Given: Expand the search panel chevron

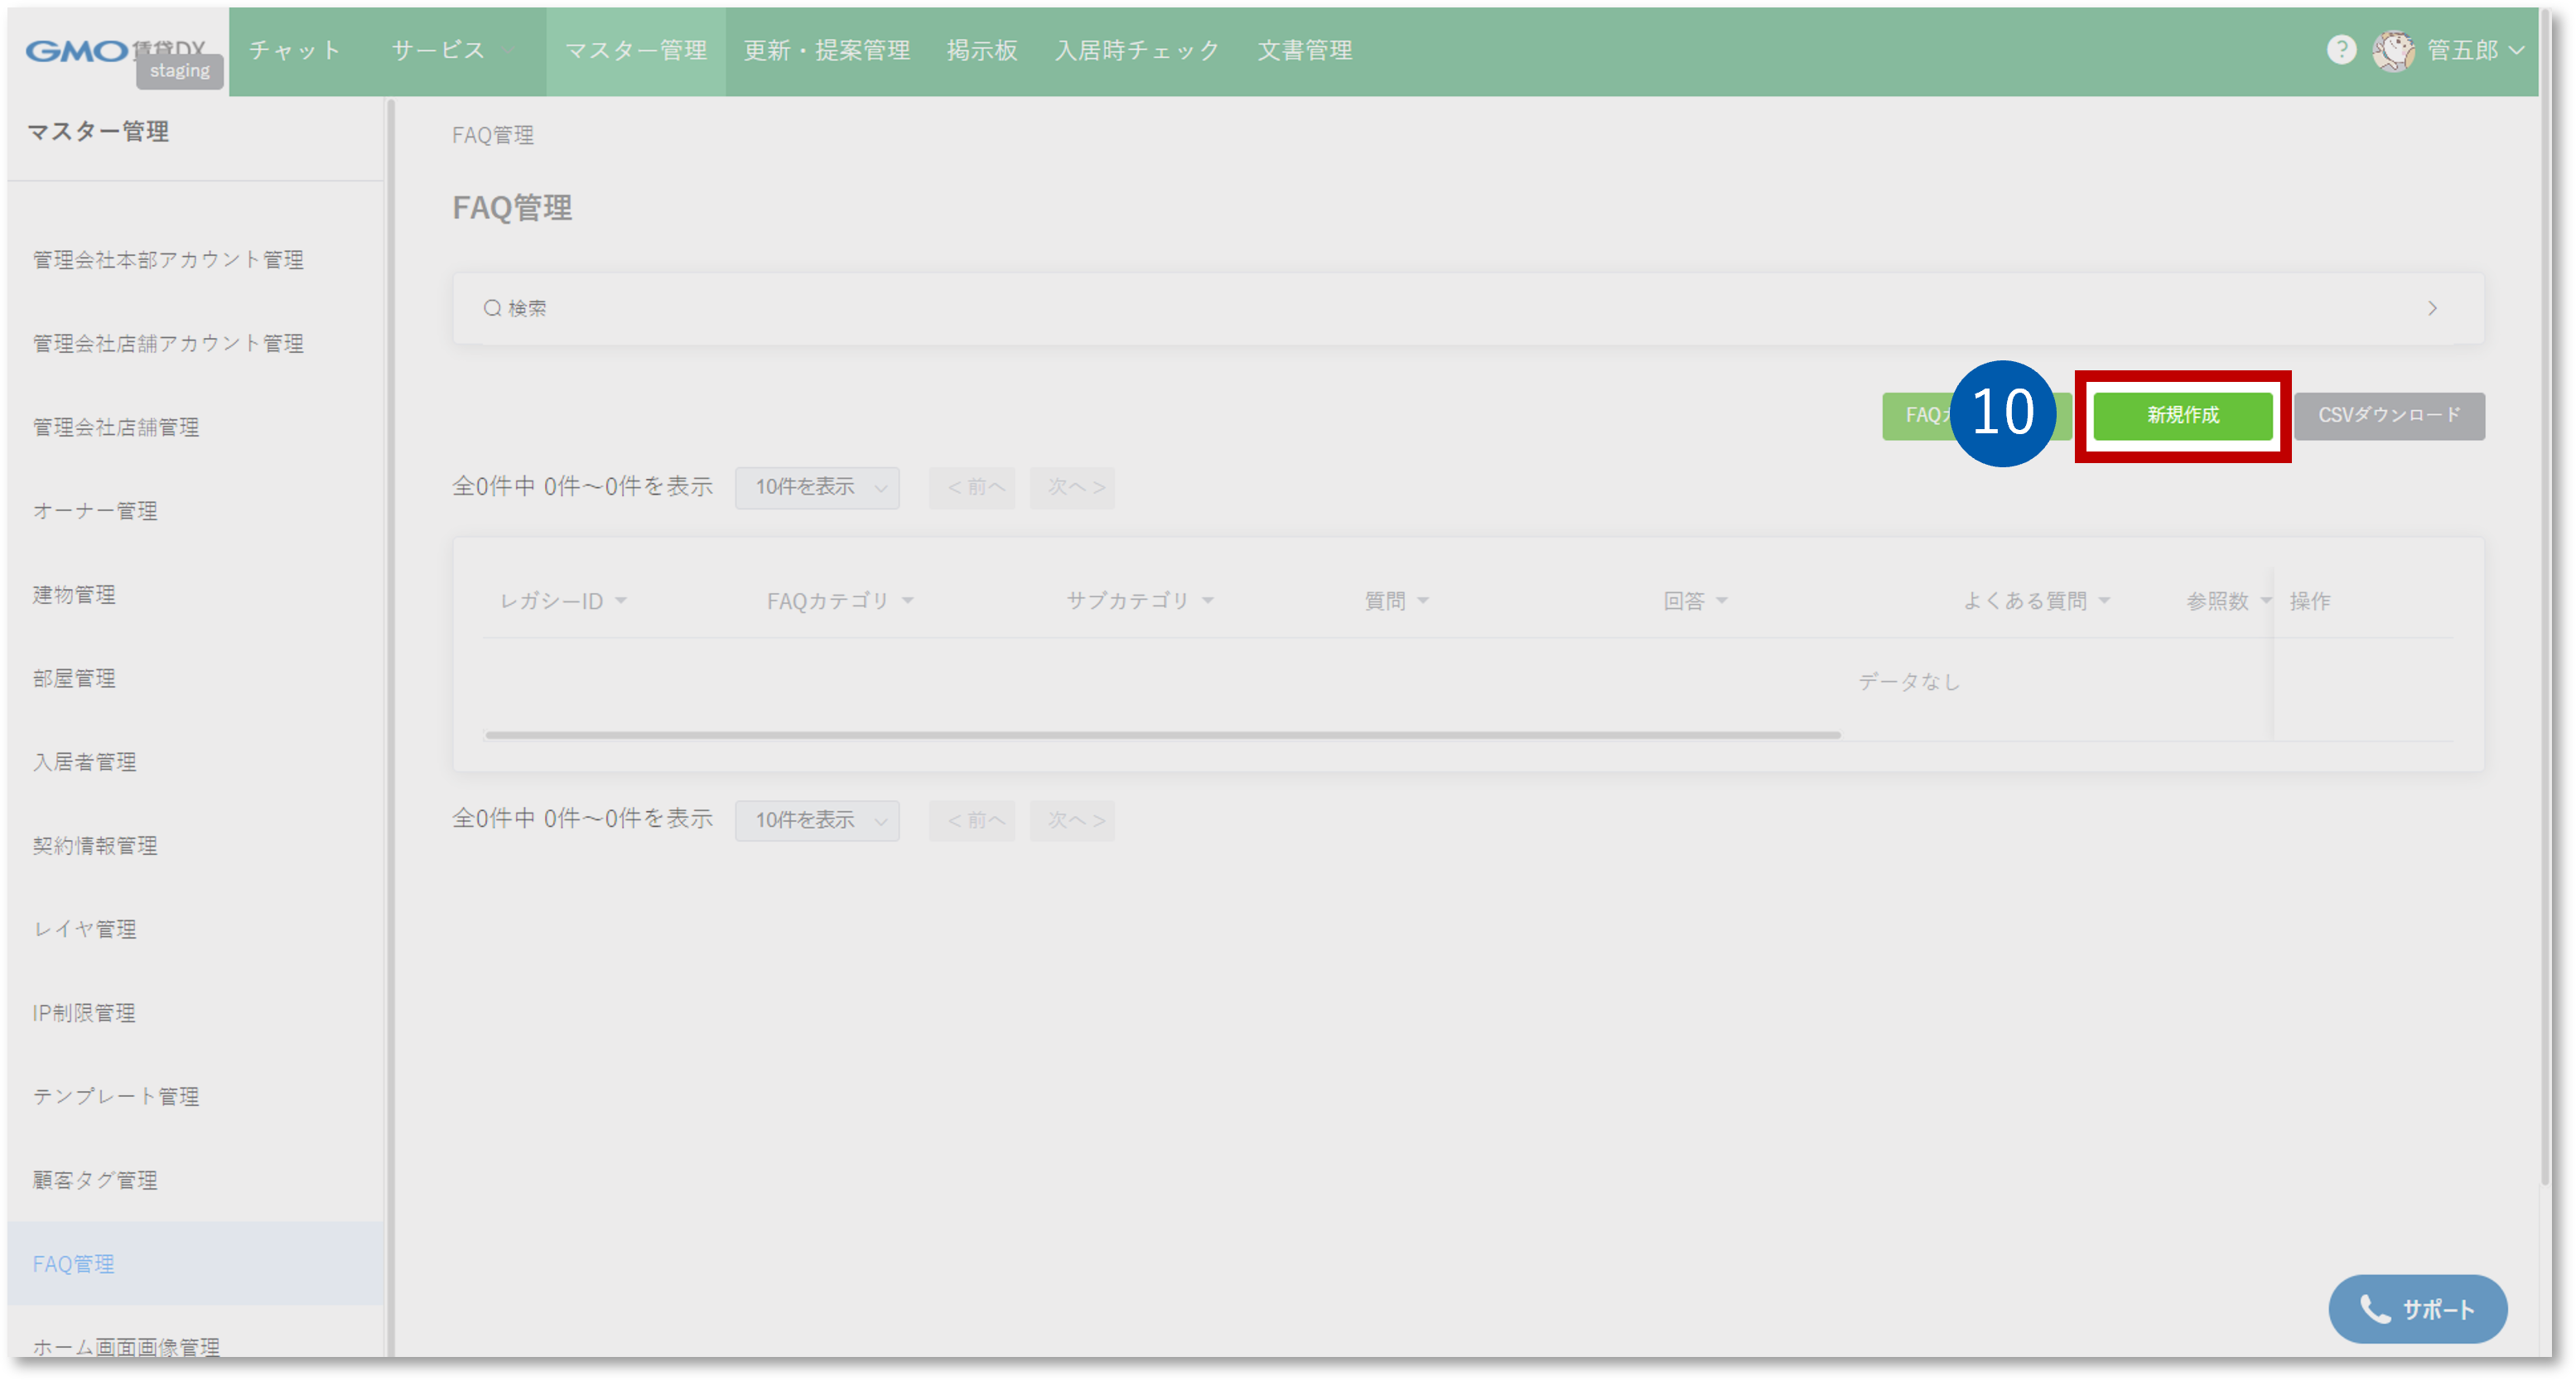Looking at the screenshot, I should point(2432,308).
